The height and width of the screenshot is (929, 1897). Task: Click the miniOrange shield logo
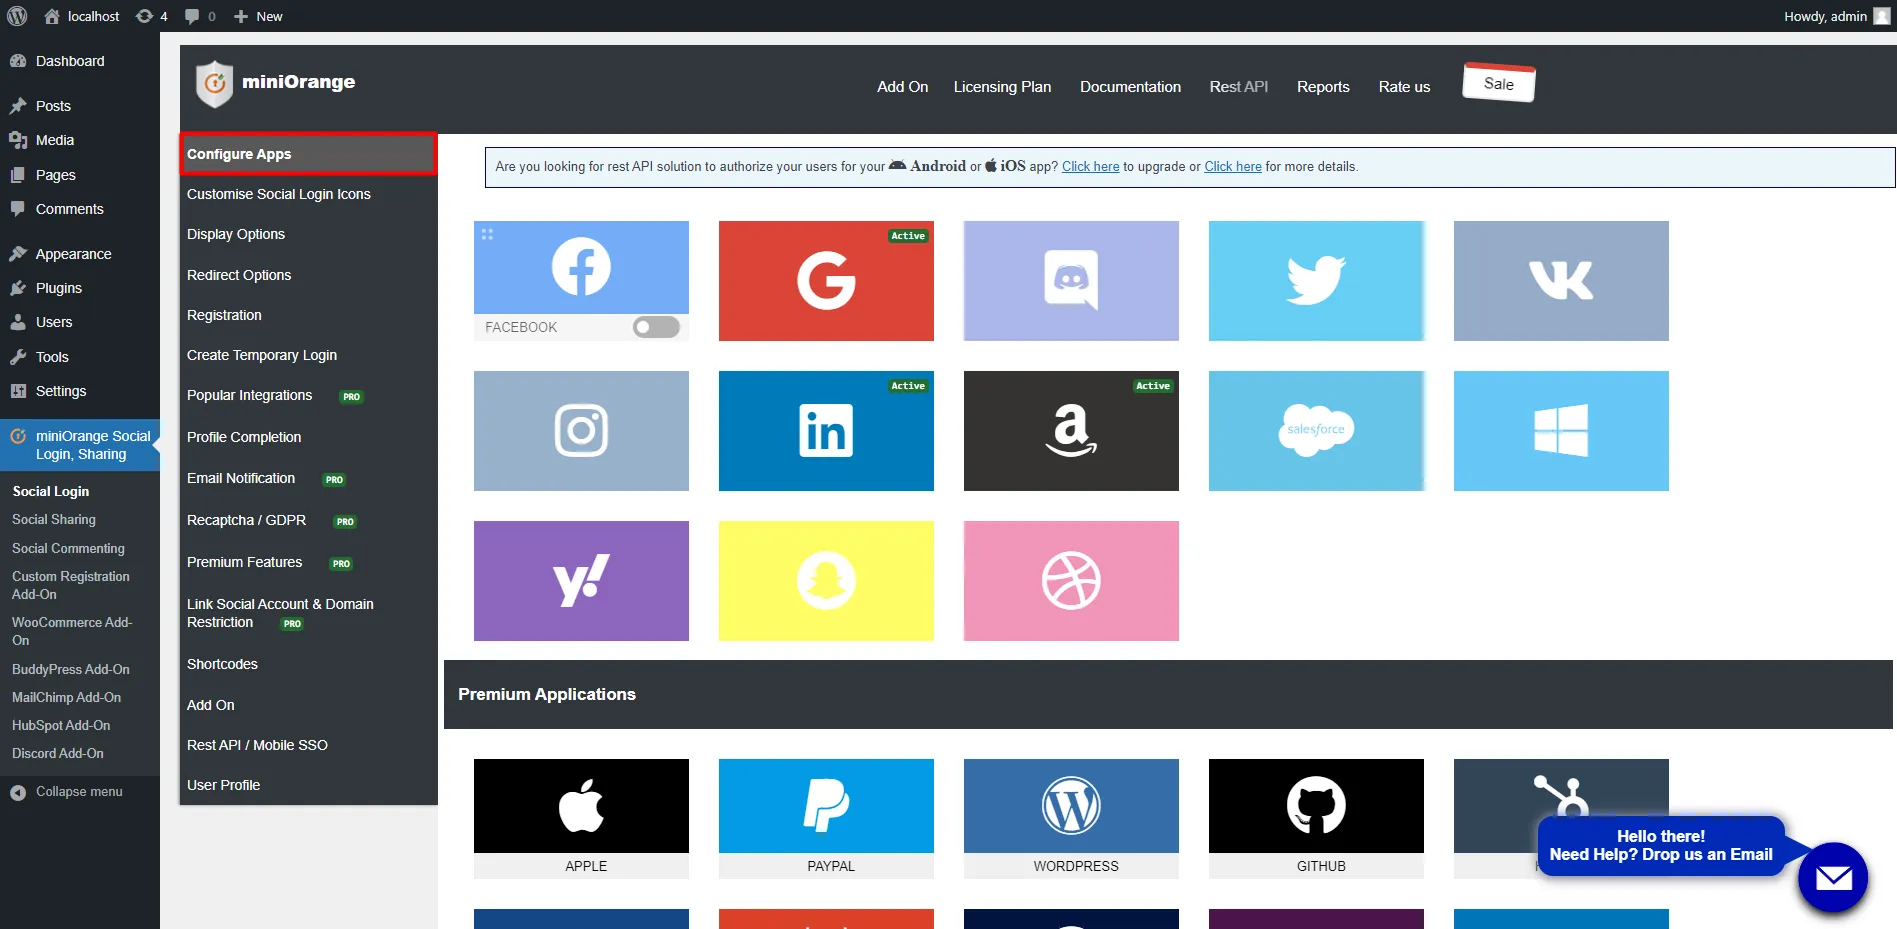point(214,83)
